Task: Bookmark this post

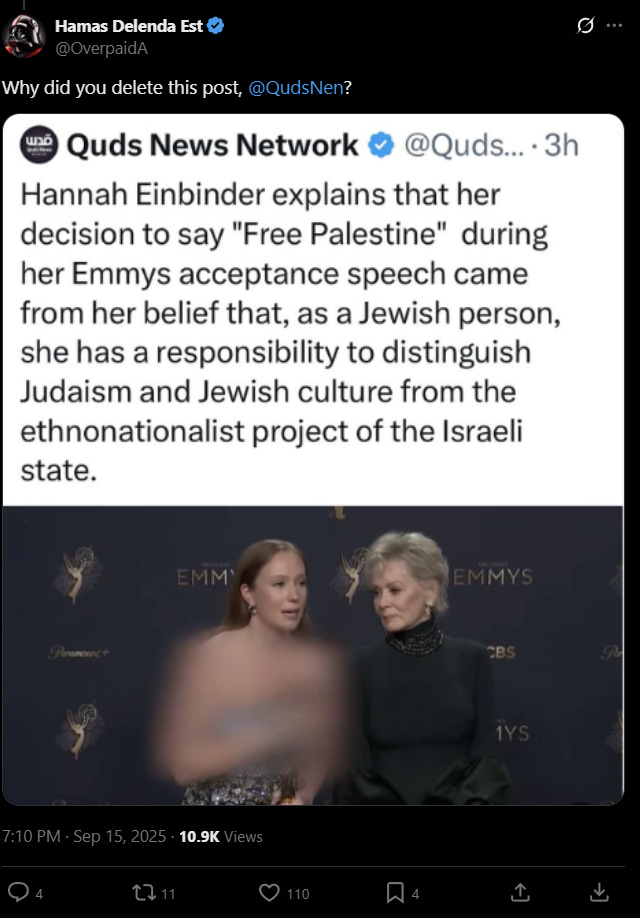Action: tap(395, 892)
